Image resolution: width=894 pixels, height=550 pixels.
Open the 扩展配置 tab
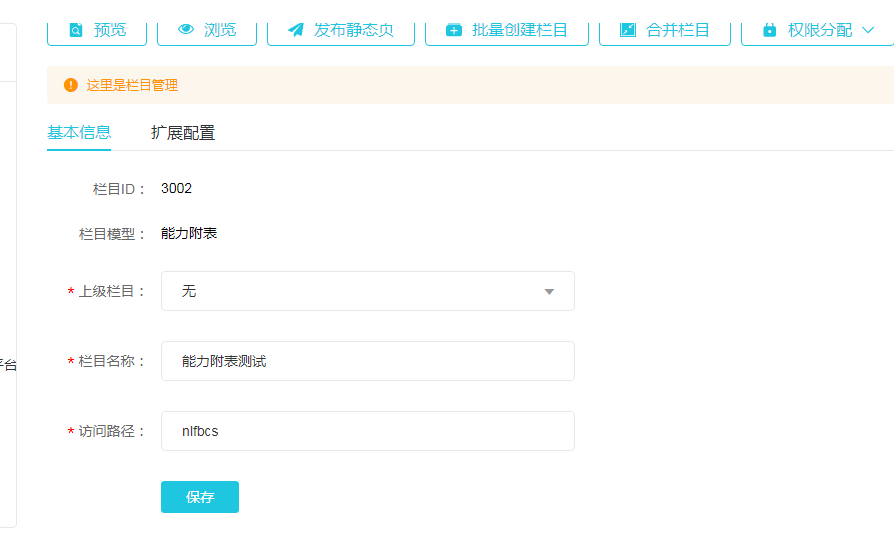[x=183, y=132]
